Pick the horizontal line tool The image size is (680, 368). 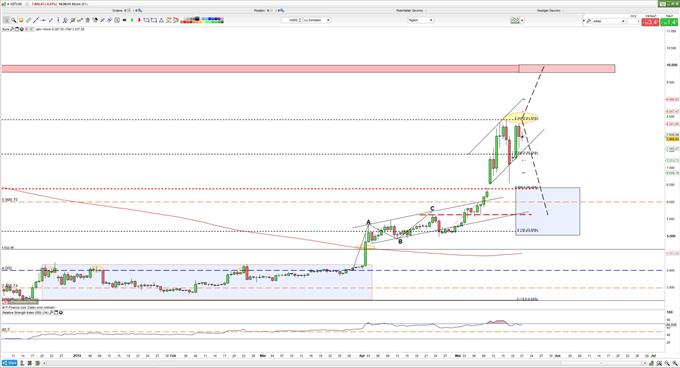tap(43, 20)
